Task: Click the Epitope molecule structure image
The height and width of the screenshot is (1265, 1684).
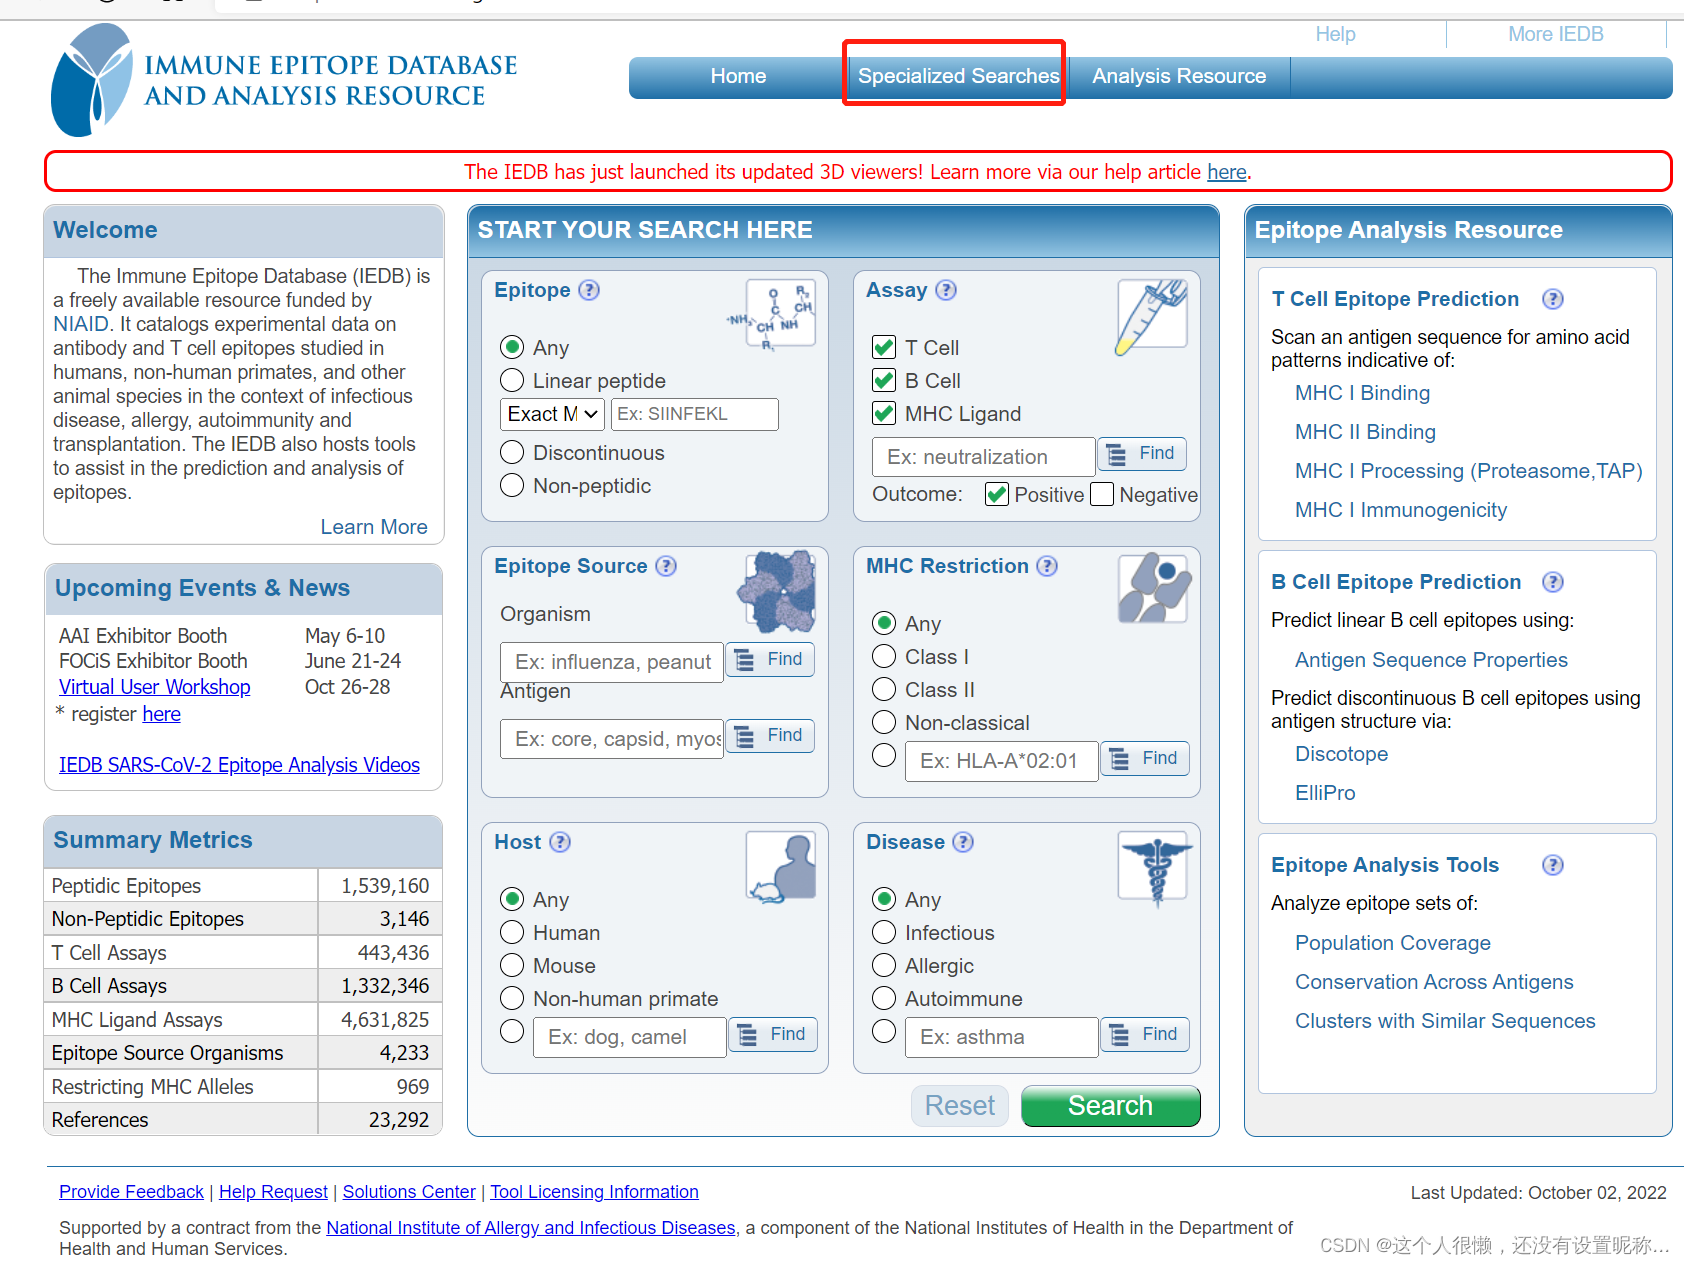Action: pyautogui.click(x=773, y=314)
